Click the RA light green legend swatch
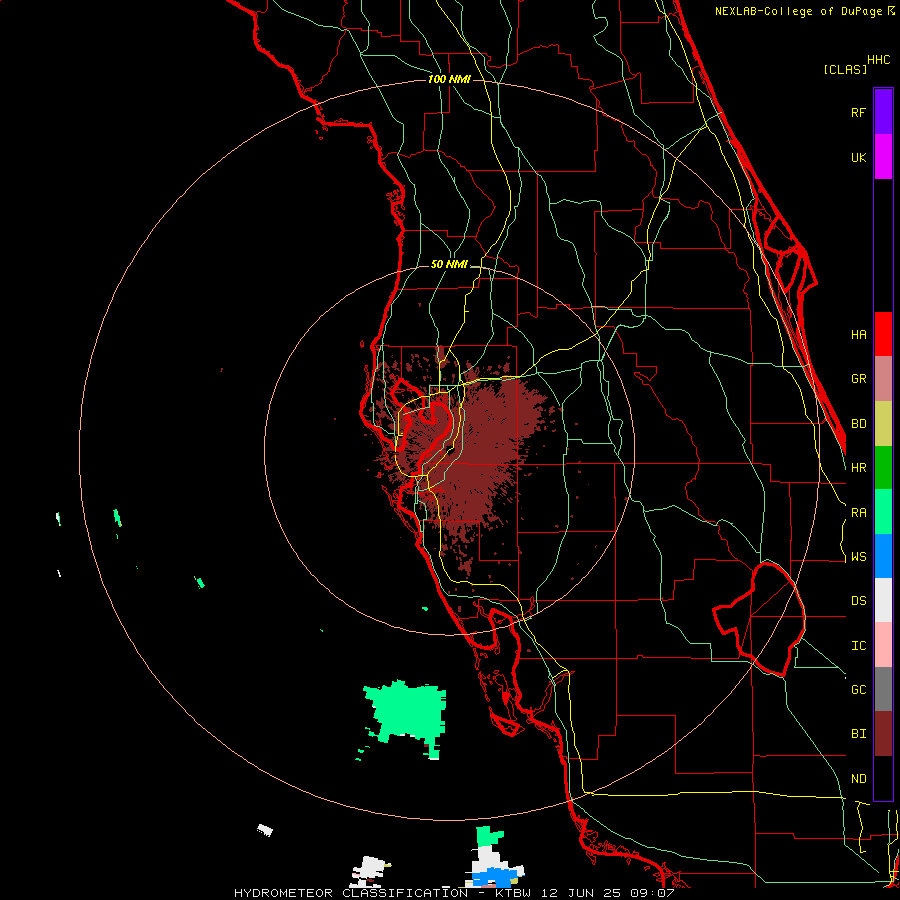 pyautogui.click(x=883, y=512)
